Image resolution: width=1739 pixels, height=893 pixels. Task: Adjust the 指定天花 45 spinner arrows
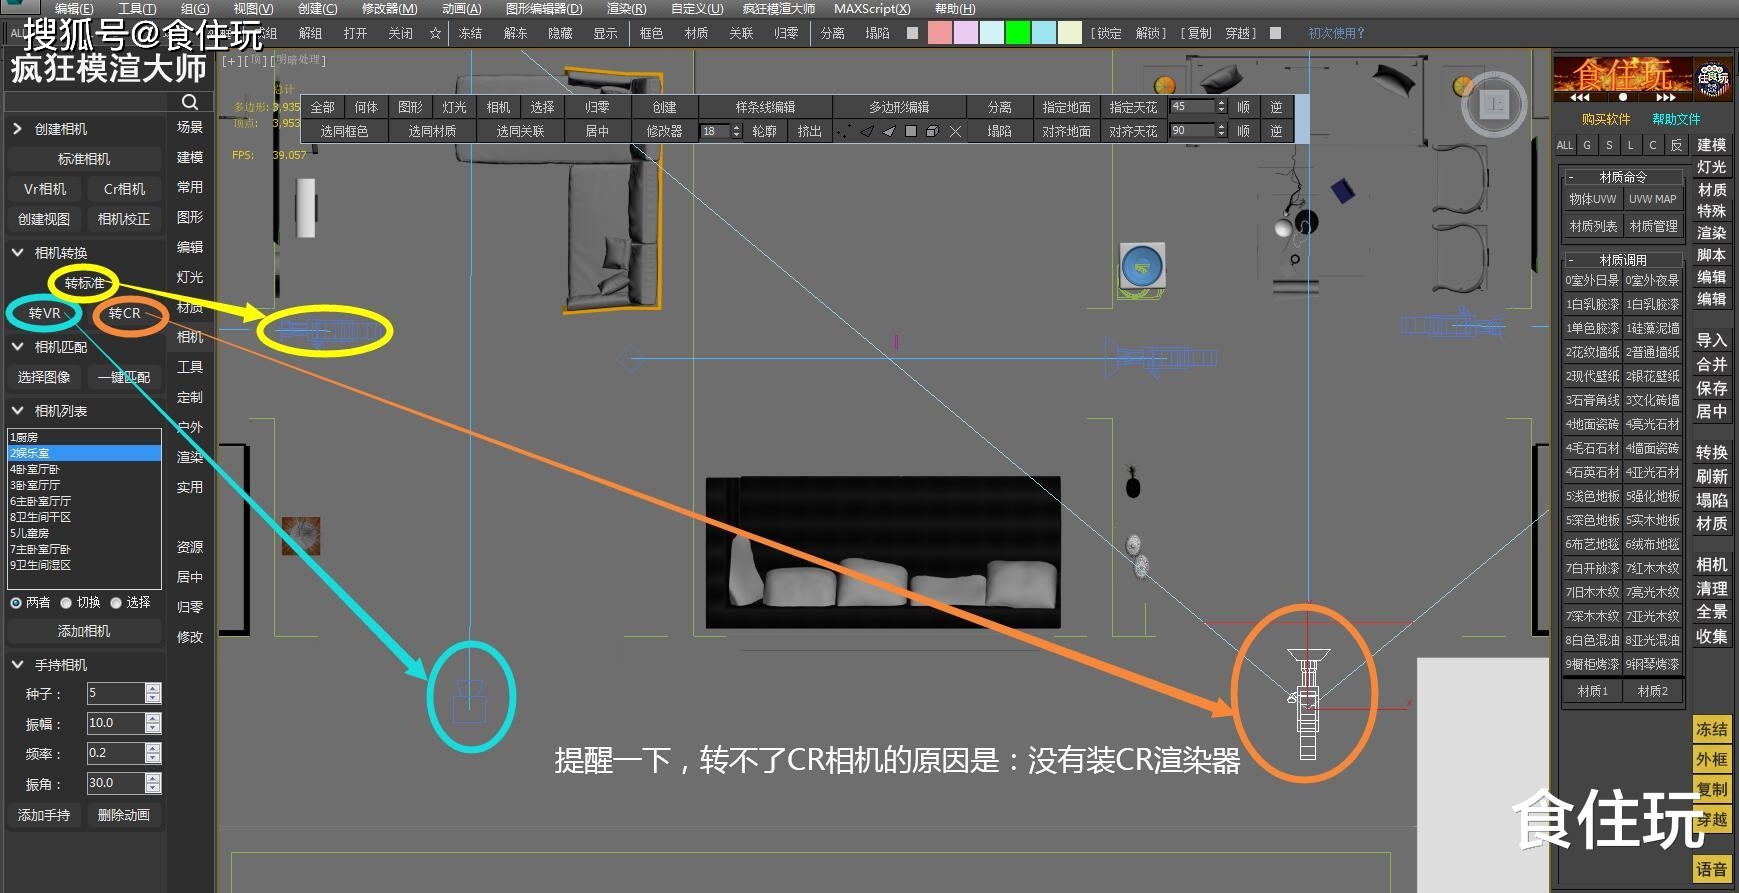[1221, 106]
